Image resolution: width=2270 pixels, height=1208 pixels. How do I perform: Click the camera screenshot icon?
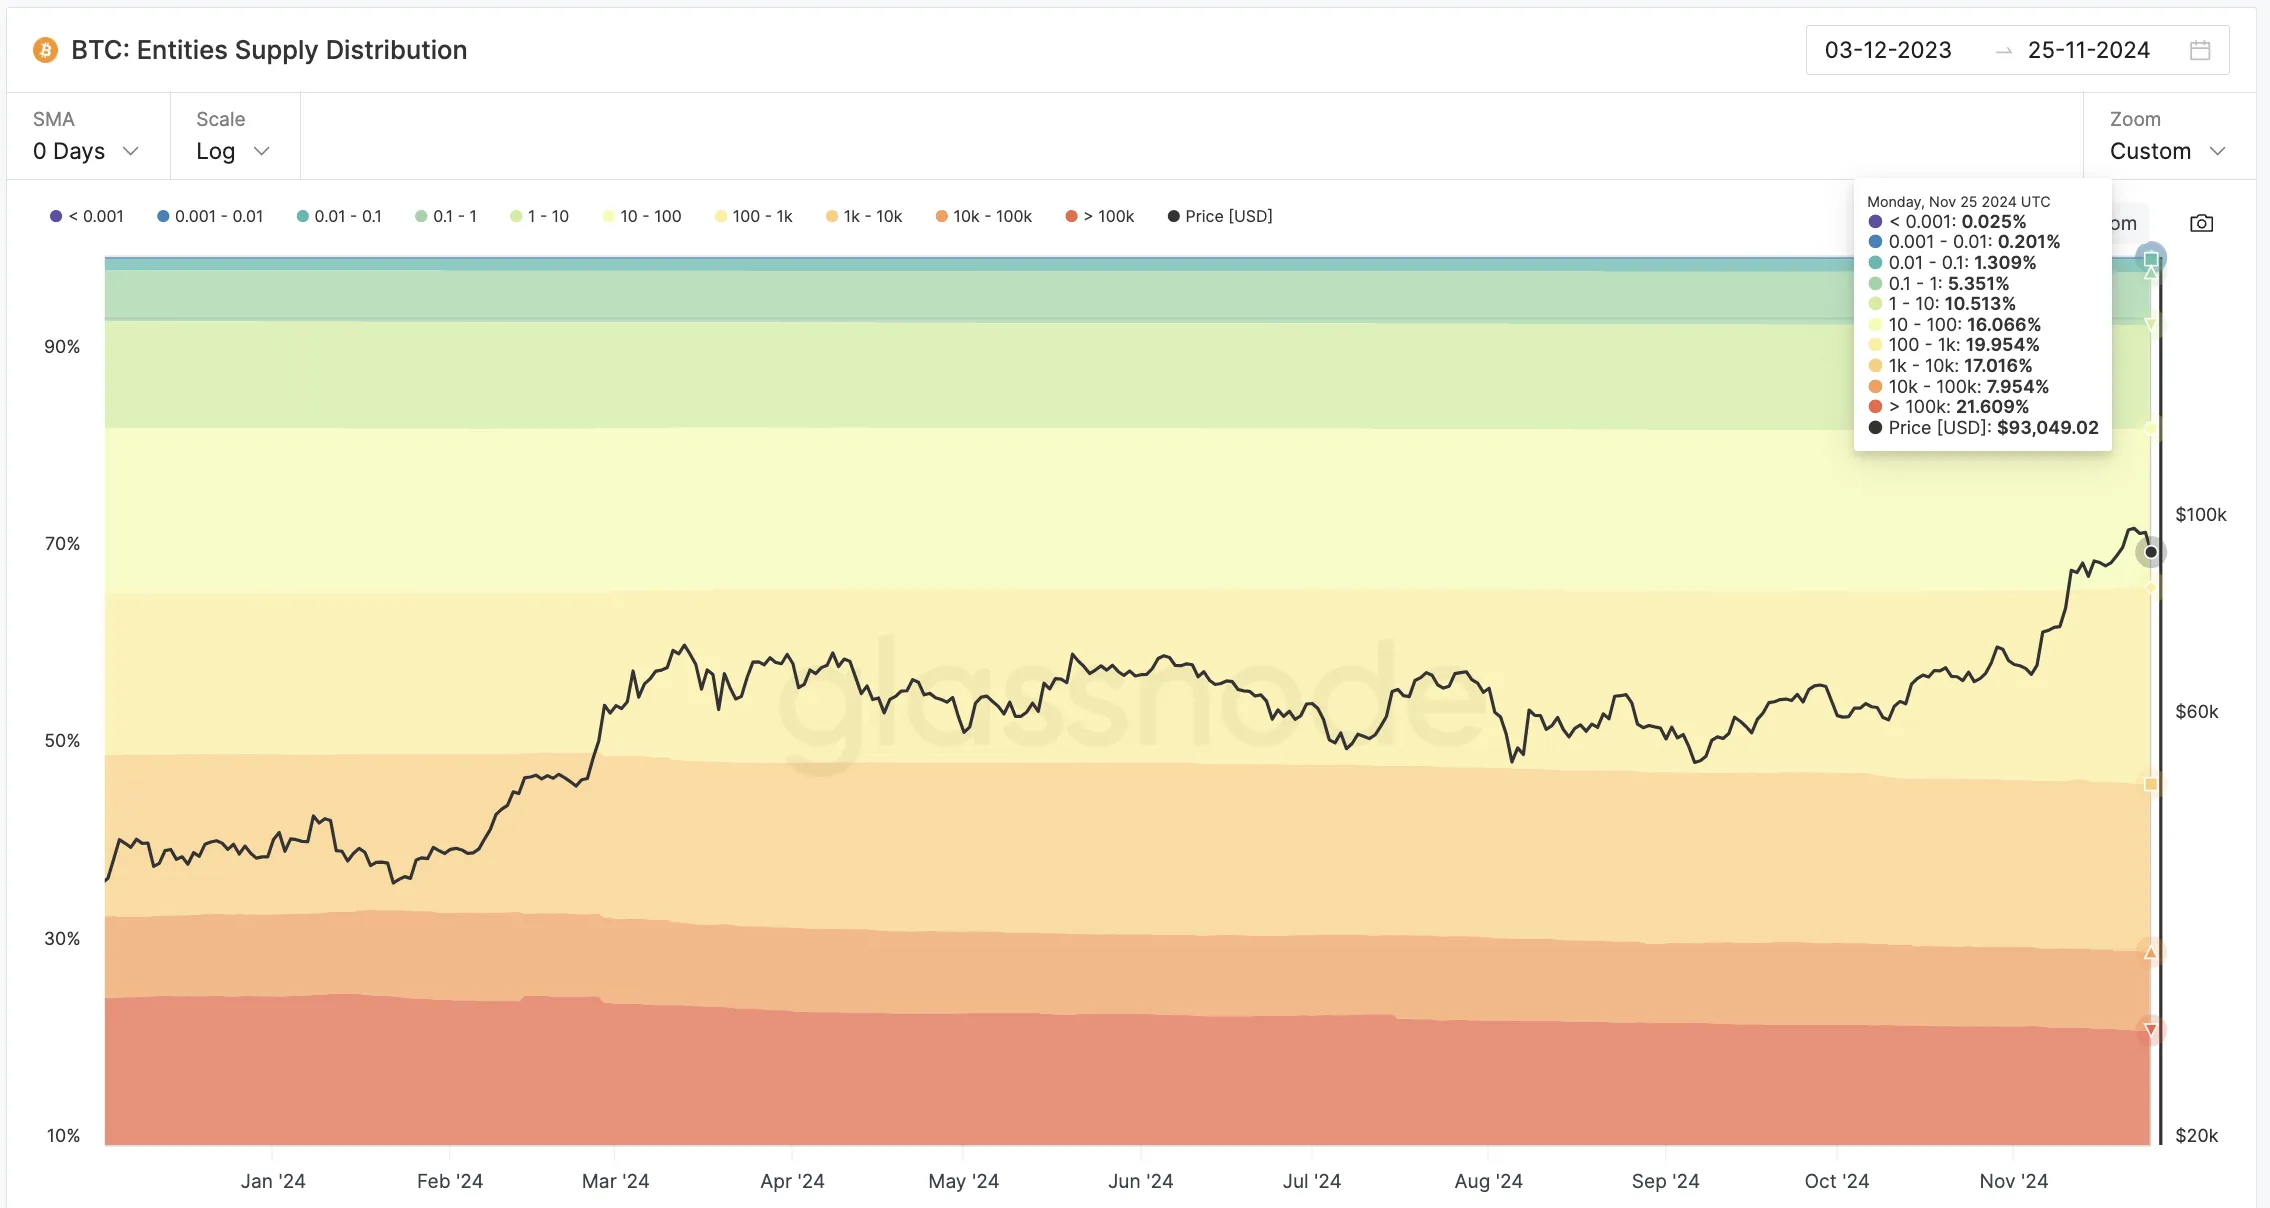pos(2201,223)
